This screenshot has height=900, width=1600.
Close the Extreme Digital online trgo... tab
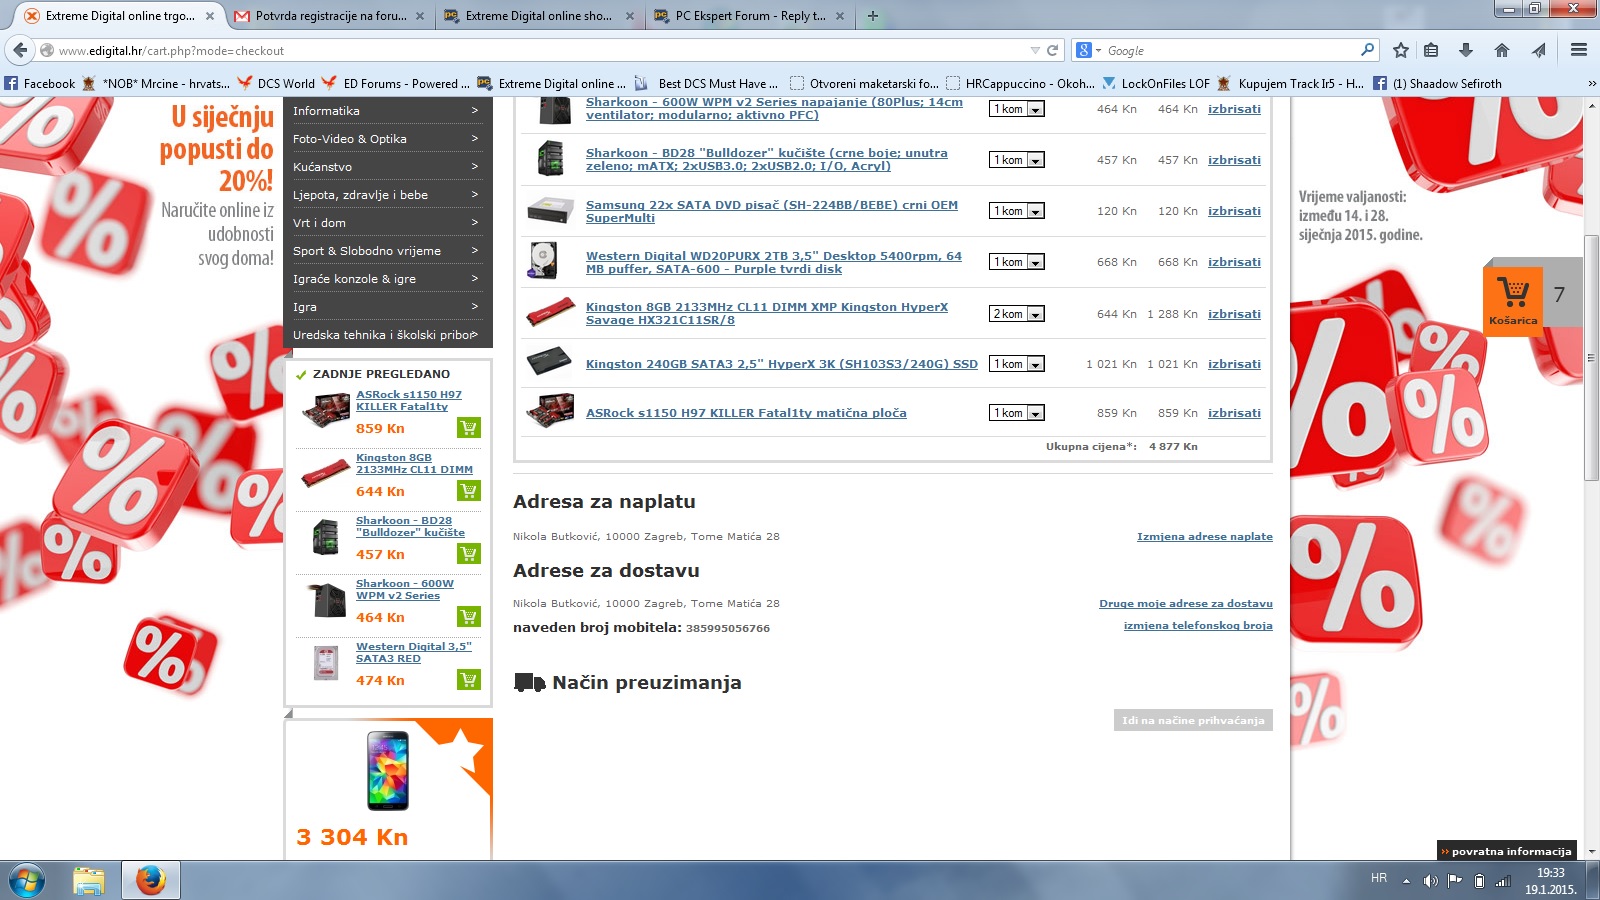pos(209,16)
